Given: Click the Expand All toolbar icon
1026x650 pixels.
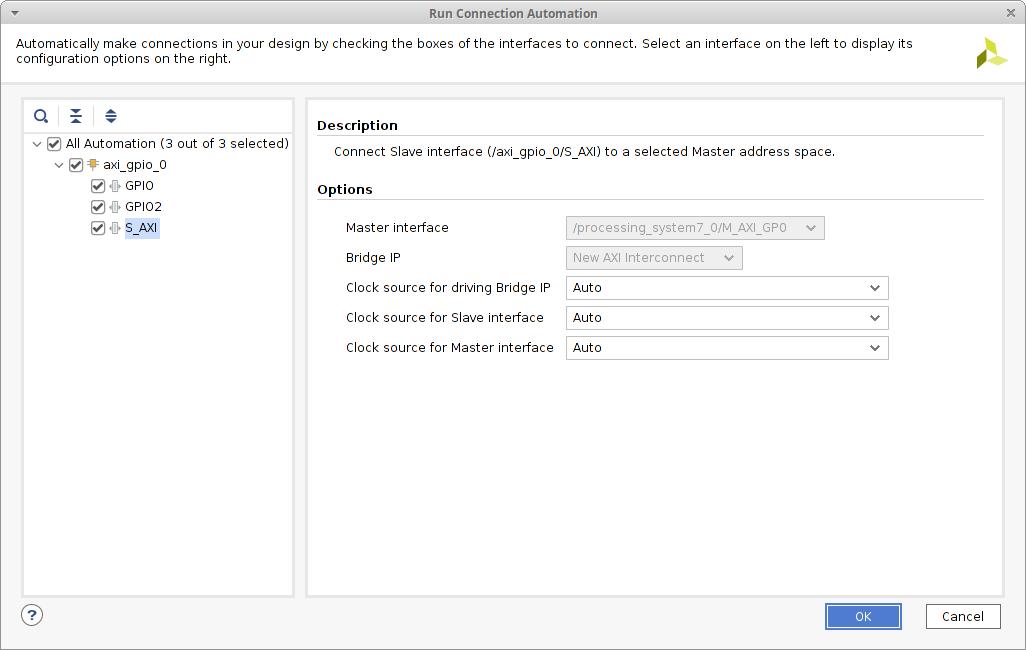Looking at the screenshot, I should (111, 116).
